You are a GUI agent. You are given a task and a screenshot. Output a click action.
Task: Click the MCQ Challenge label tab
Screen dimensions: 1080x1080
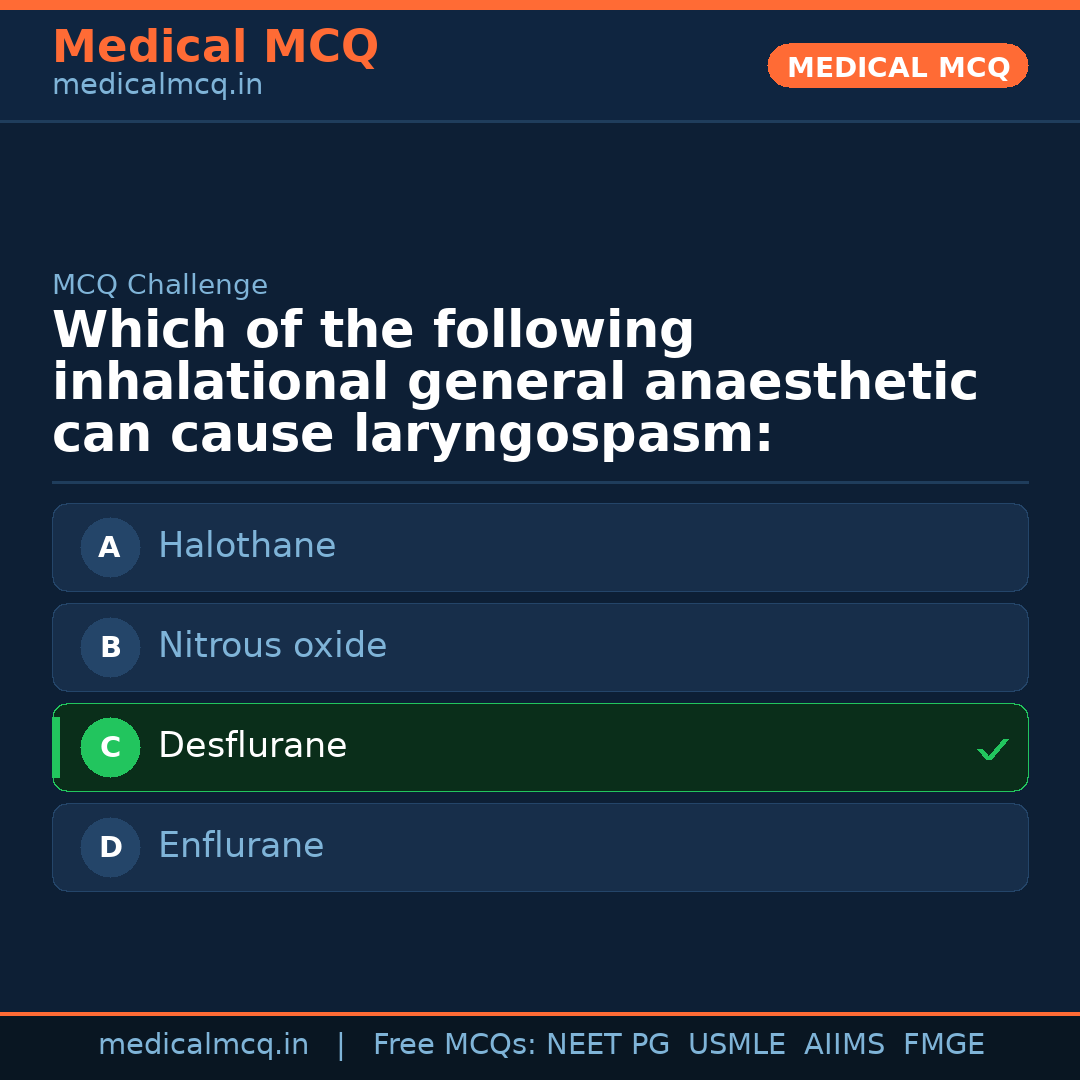pyautogui.click(x=160, y=285)
